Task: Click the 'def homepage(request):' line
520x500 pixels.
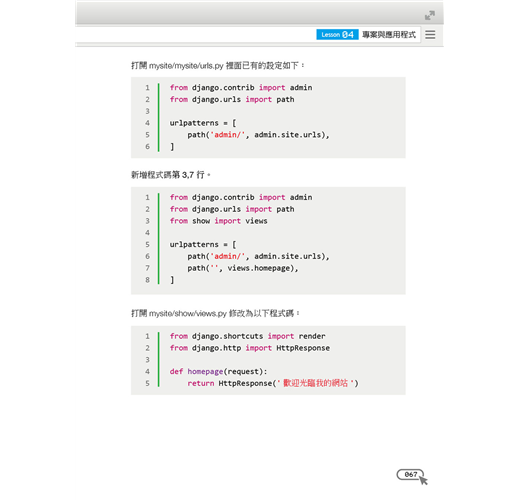Action: pos(218,371)
